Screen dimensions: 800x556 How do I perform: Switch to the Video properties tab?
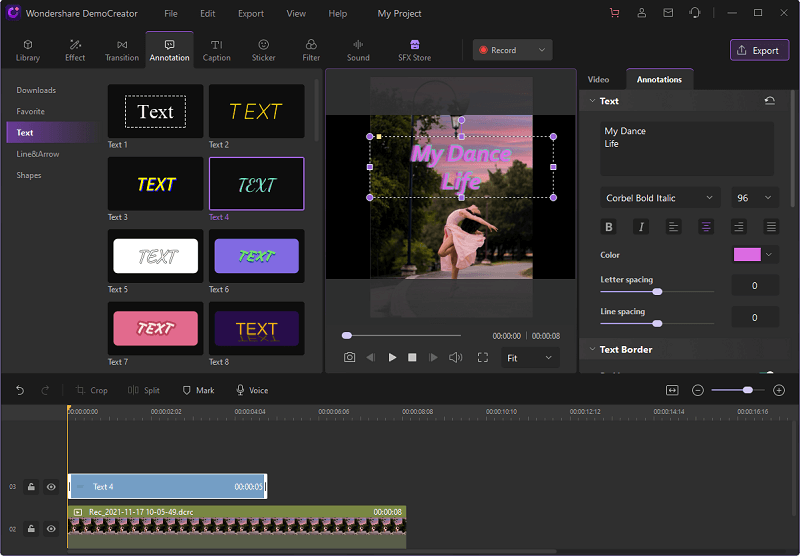tap(598, 79)
